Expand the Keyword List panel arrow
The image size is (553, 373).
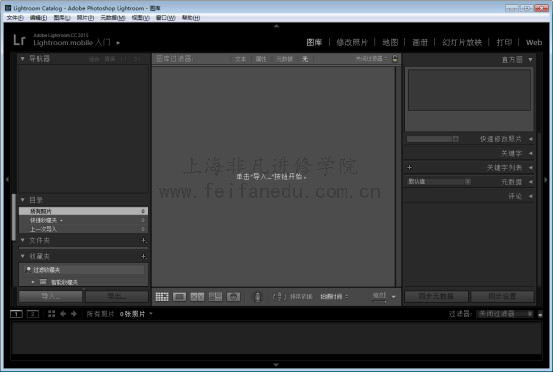[x=531, y=167]
